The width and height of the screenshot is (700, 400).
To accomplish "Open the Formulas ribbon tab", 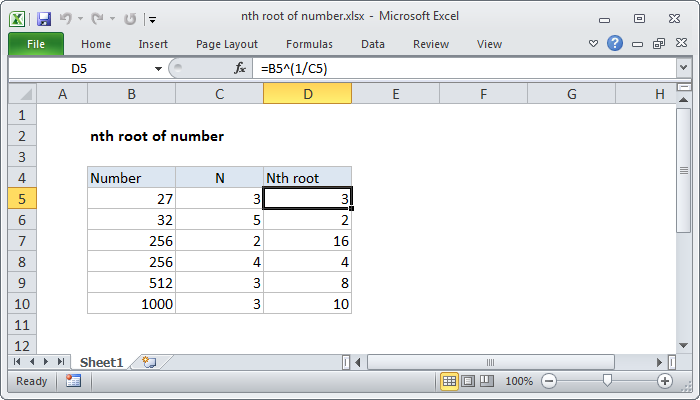I will click(x=309, y=44).
